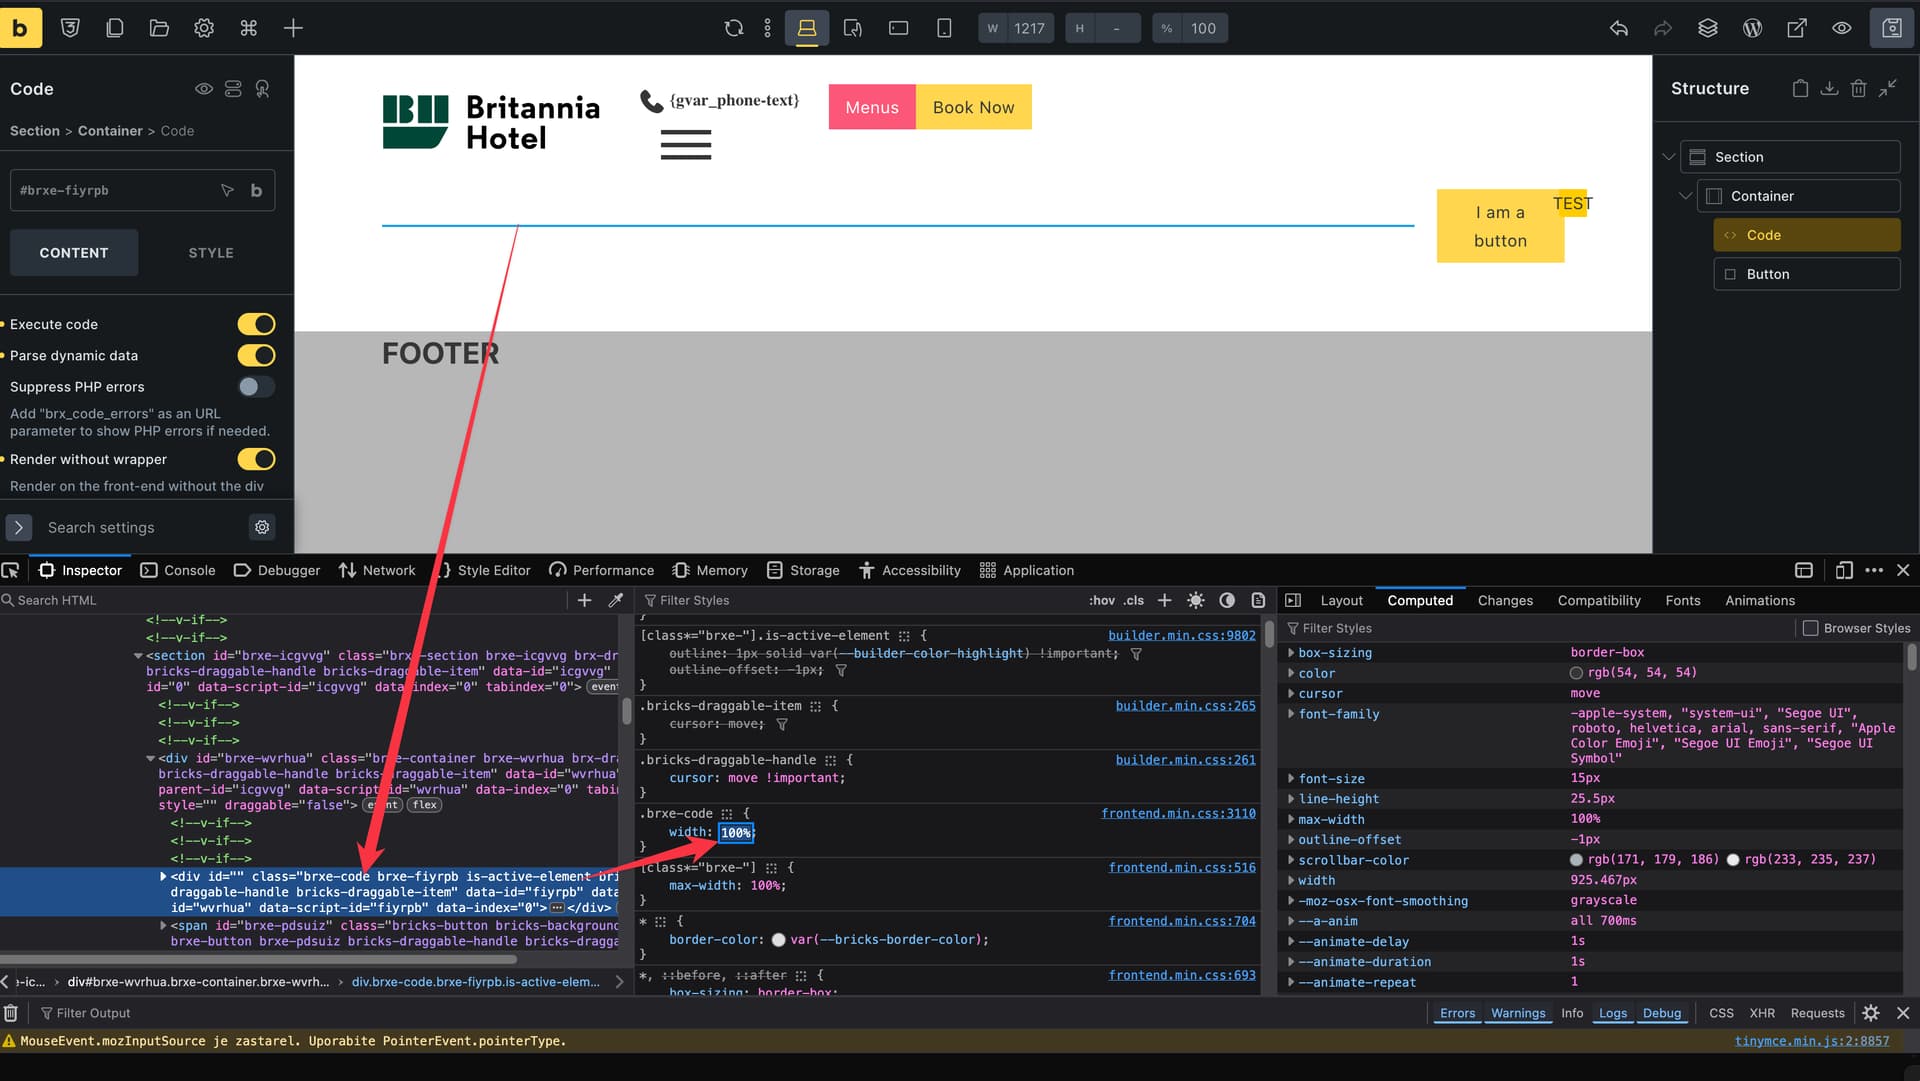Screen dimensions: 1920x1081
Task: Open revisions layers icon
Action: point(1708,28)
